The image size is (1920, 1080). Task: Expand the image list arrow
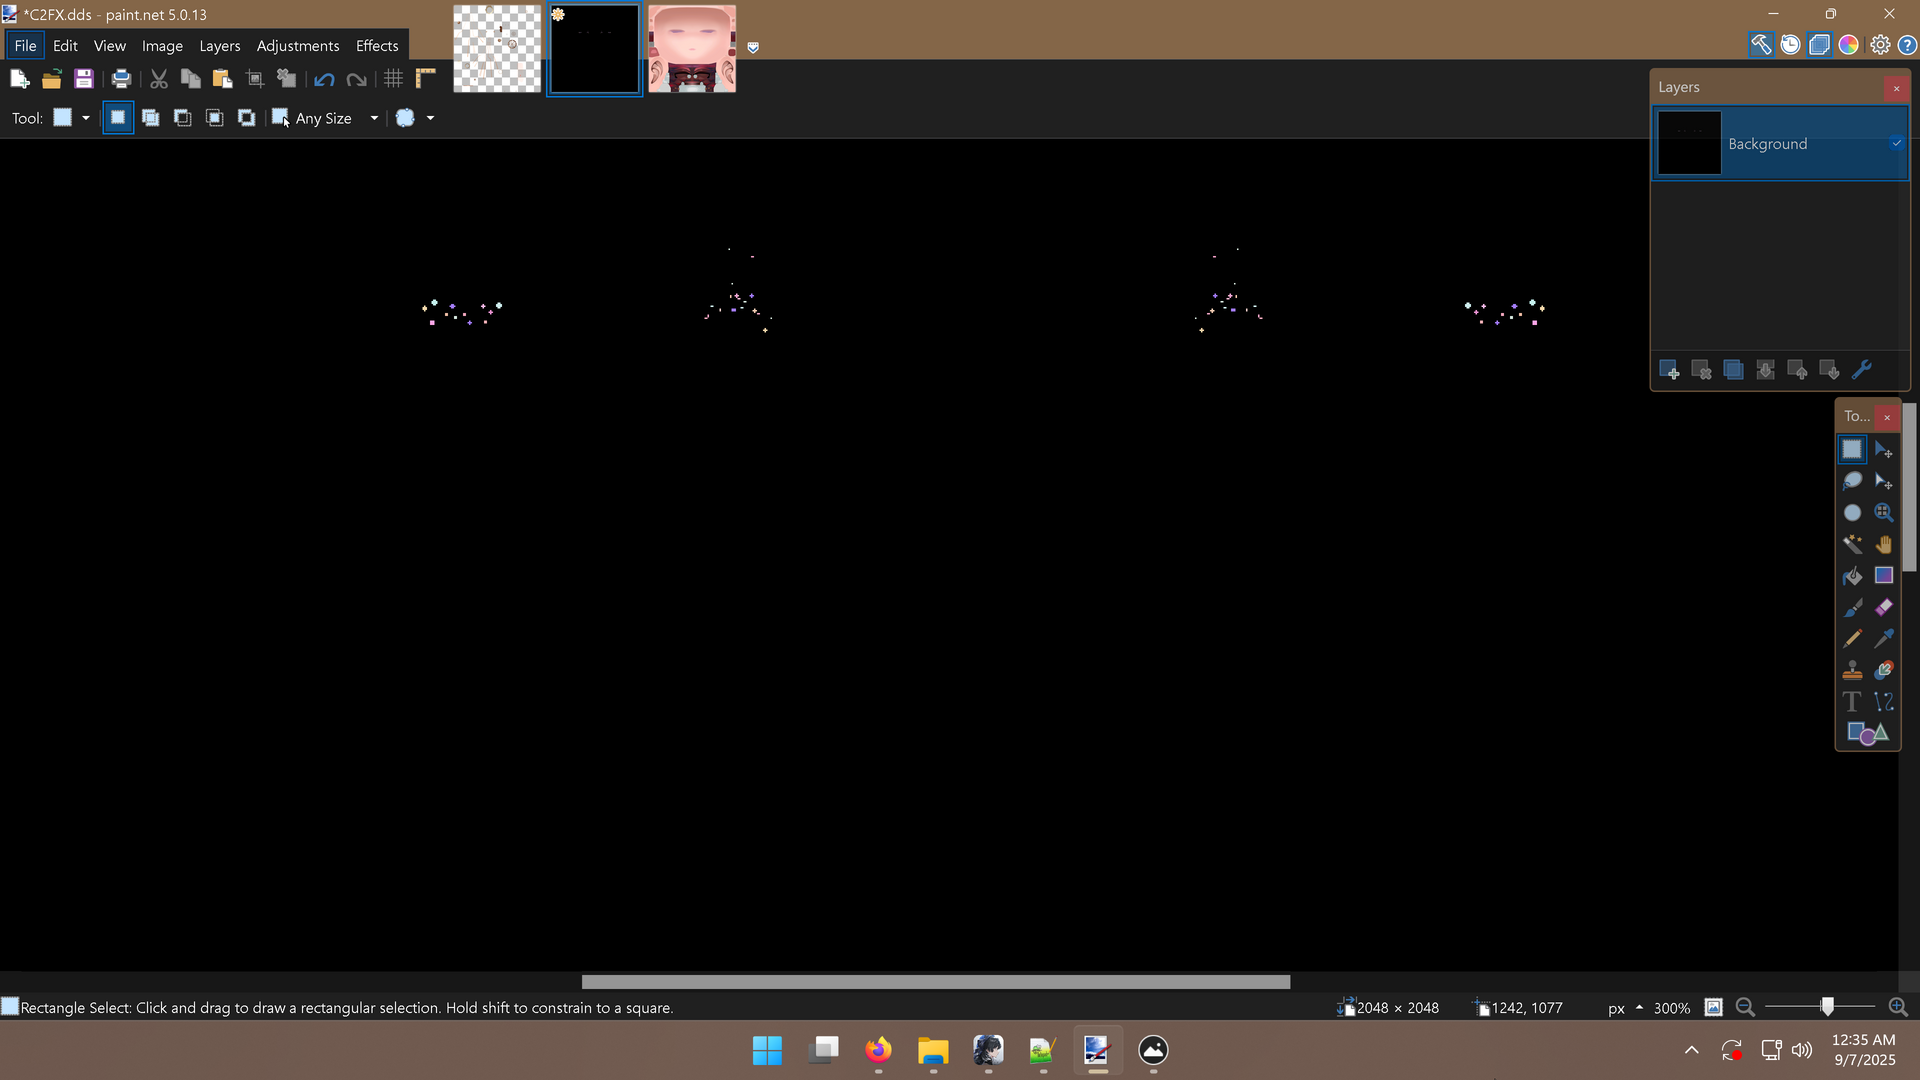tap(753, 47)
